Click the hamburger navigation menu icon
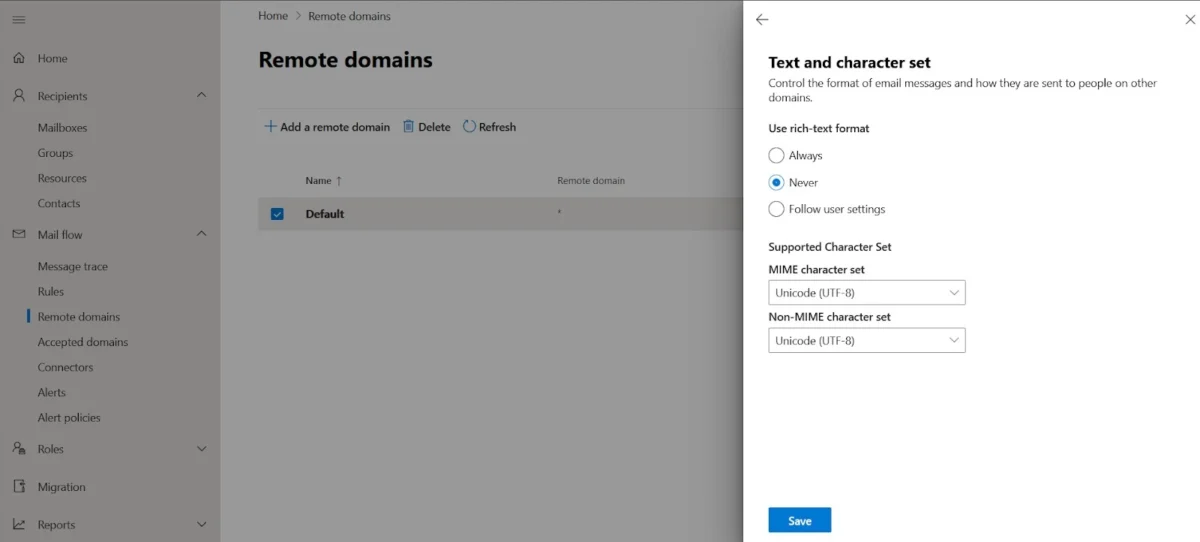Image resolution: width=1200 pixels, height=542 pixels. [x=19, y=20]
